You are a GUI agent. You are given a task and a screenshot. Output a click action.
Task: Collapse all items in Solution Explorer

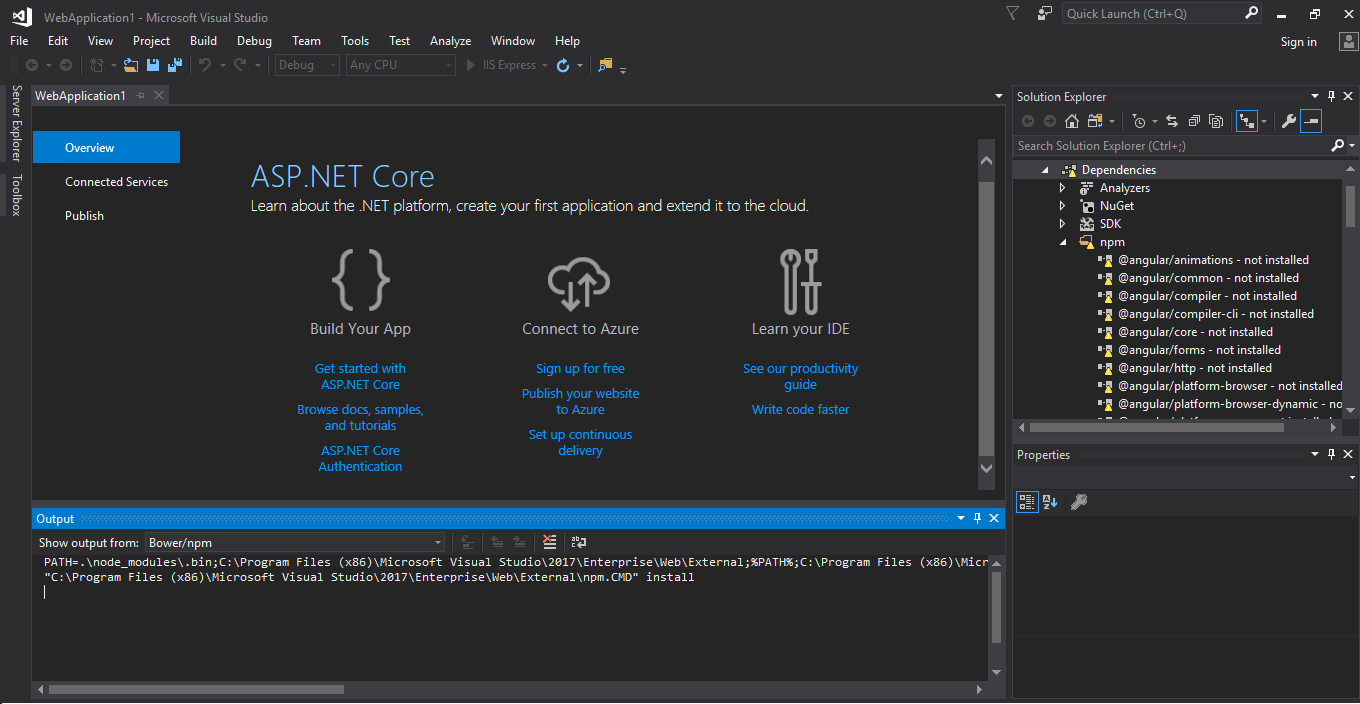[1194, 121]
